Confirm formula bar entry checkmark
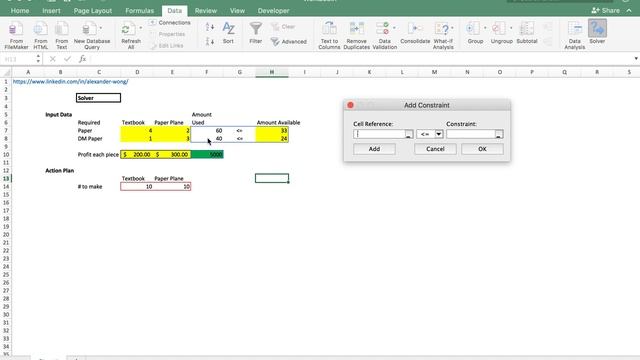This screenshot has height=360, width=640. [67, 59]
